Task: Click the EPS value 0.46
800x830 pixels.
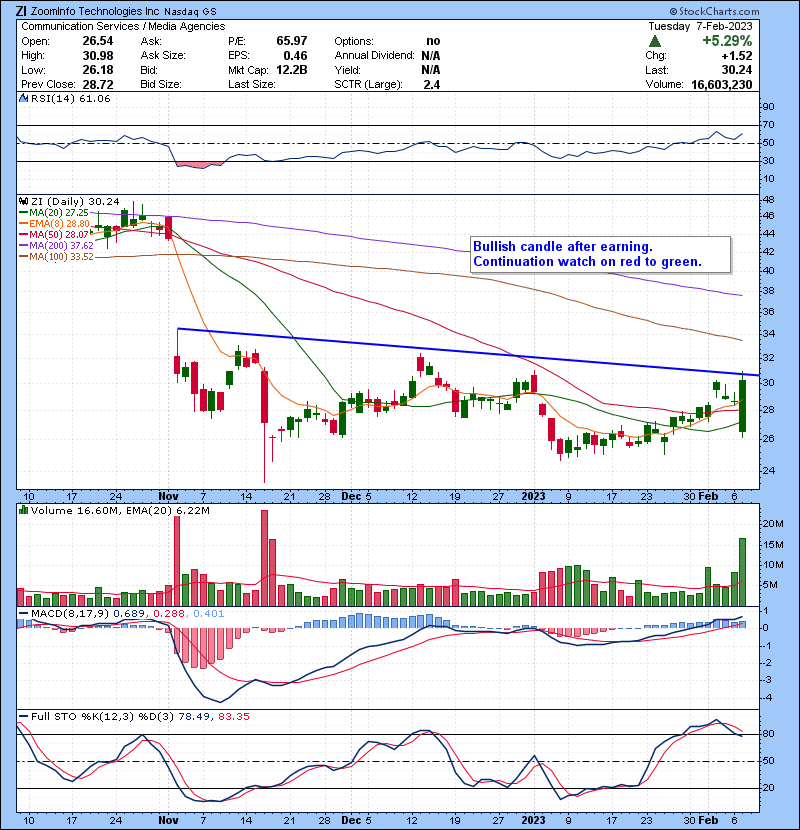Action: (x=295, y=55)
